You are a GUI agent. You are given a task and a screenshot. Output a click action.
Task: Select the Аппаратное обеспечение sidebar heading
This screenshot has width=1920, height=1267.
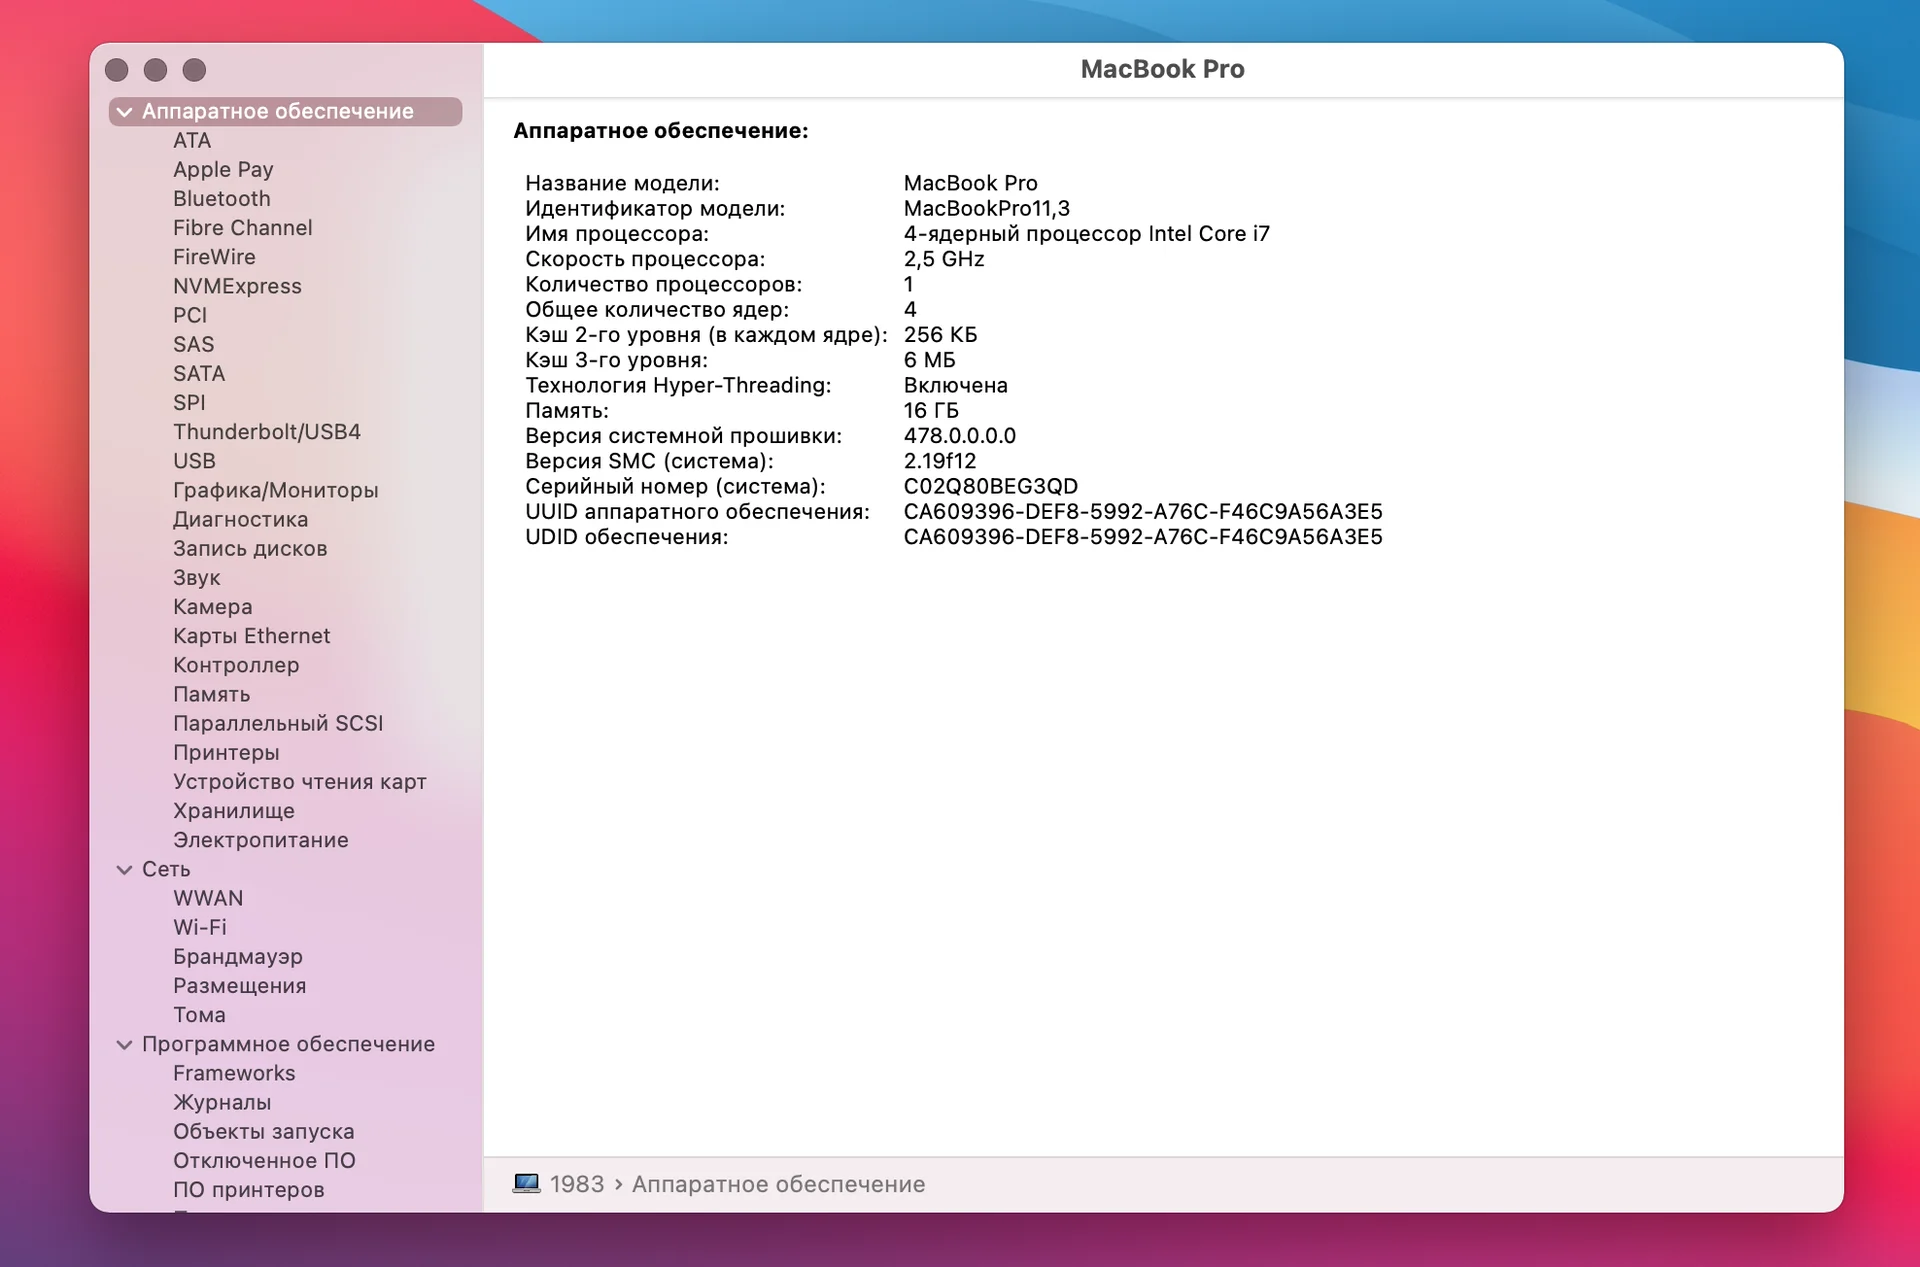[x=278, y=112]
